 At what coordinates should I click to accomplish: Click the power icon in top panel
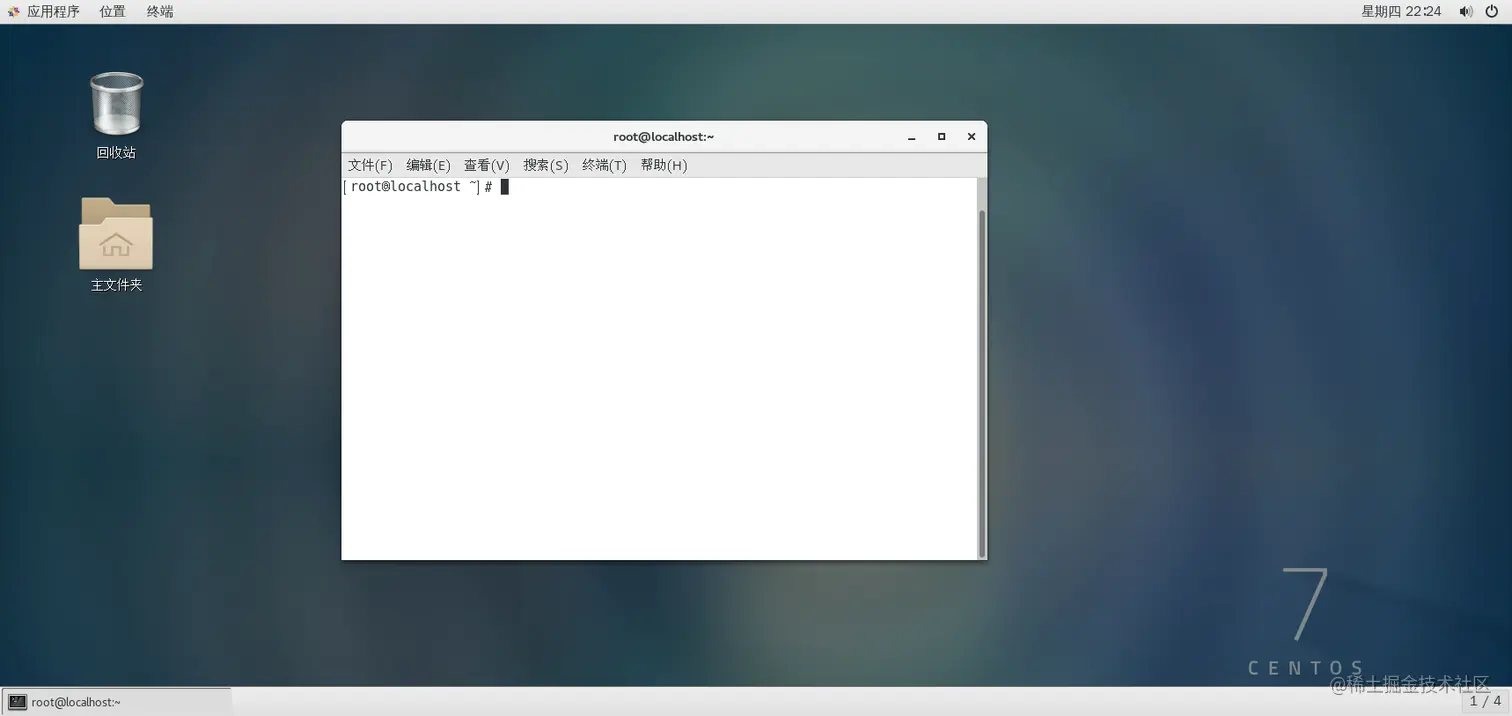point(1492,11)
